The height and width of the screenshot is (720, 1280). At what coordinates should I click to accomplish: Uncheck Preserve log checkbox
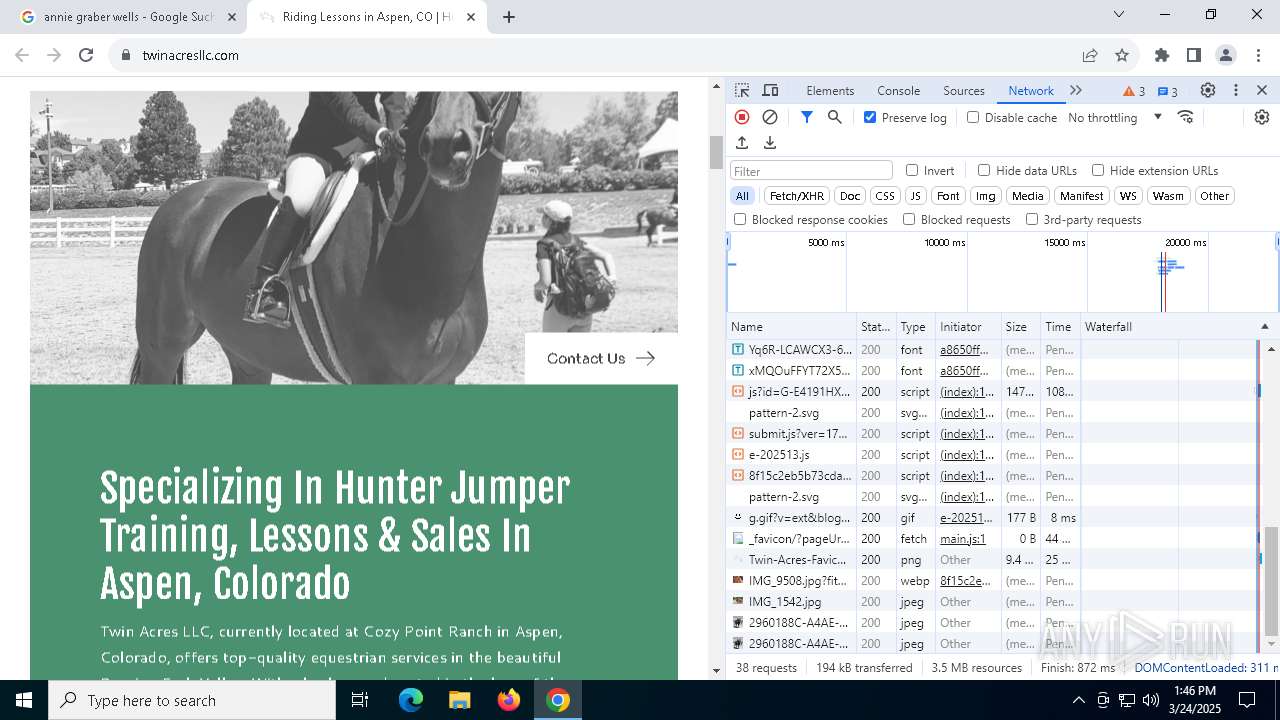point(870,117)
